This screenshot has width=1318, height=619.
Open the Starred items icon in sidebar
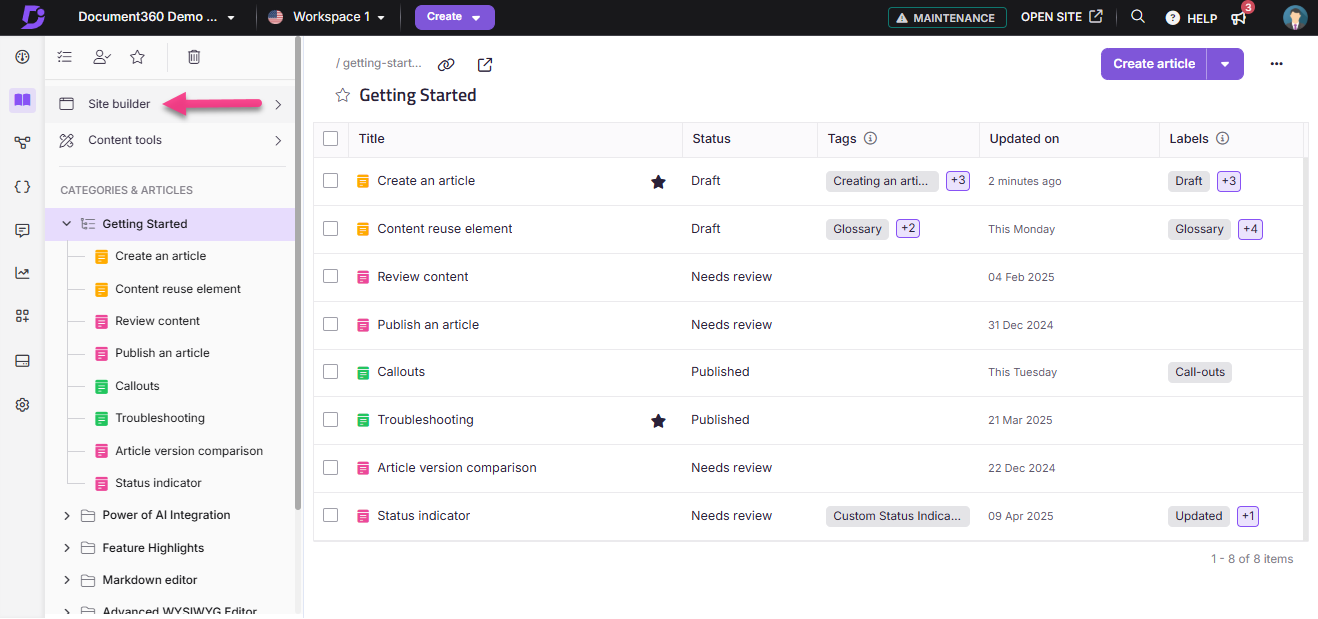[x=137, y=57]
